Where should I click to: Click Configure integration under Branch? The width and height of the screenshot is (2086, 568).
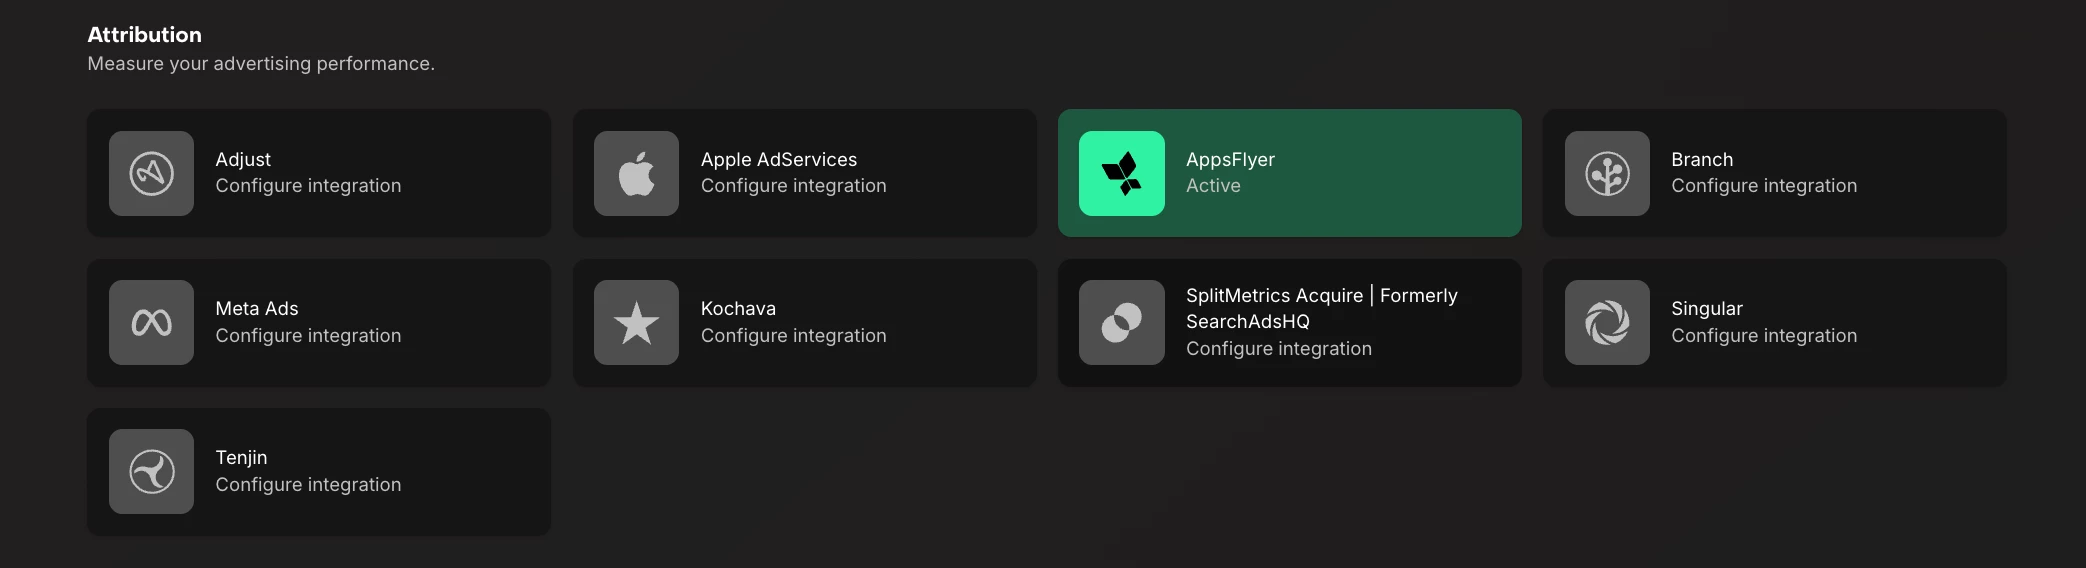click(x=1764, y=186)
